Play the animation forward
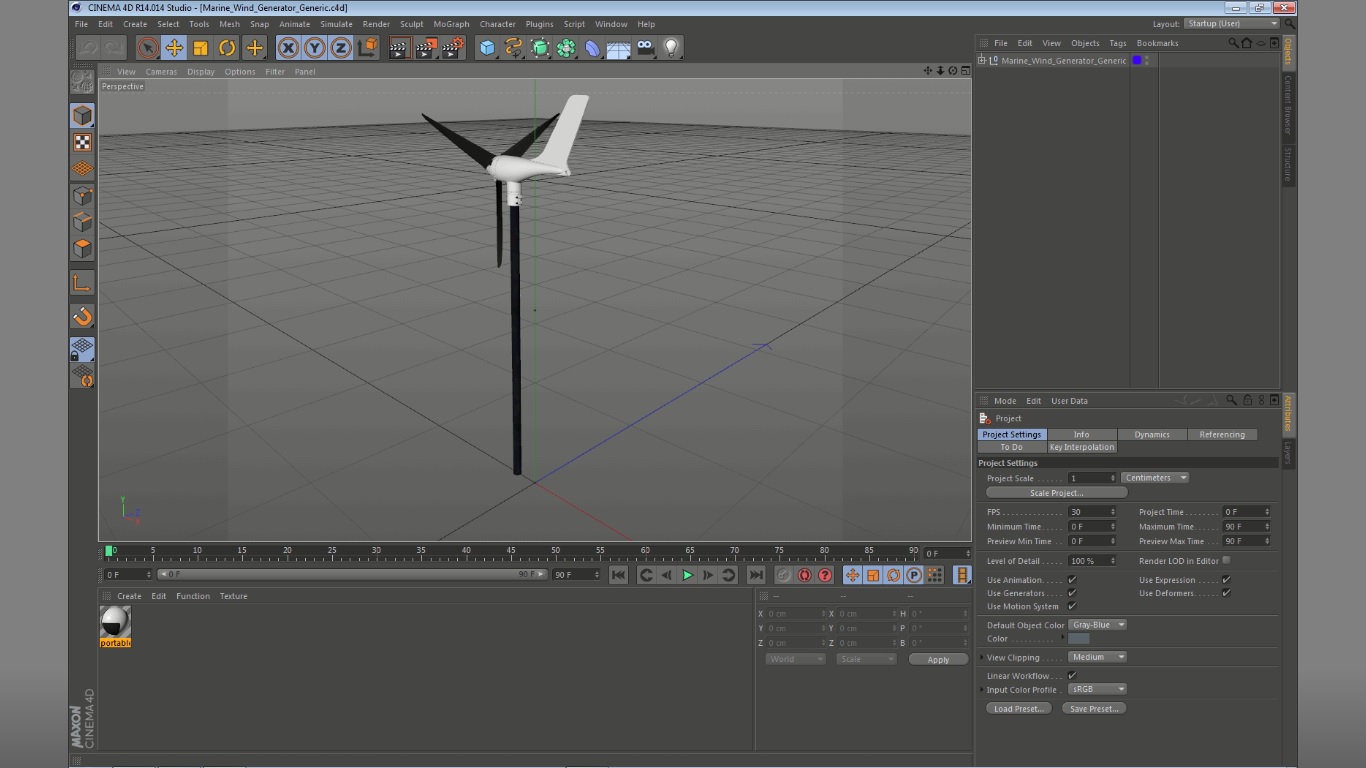 [x=687, y=575]
